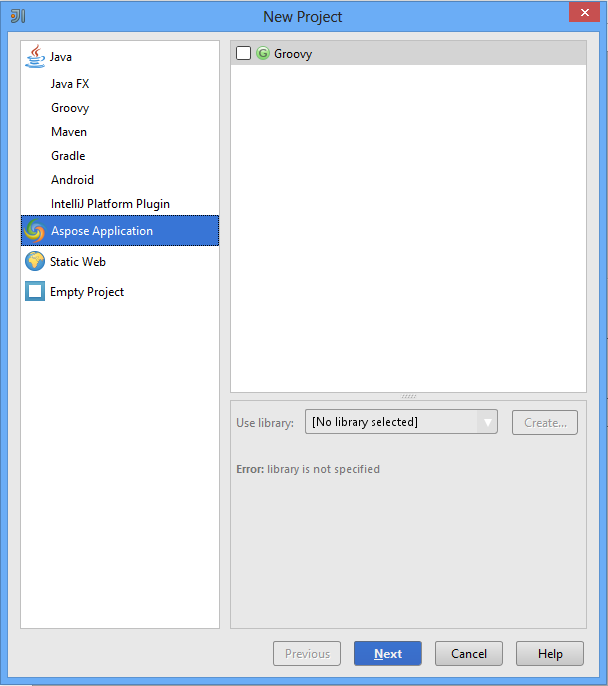Select IntelliJ Platform Plugin project type
The image size is (608, 686).
pyautogui.click(x=110, y=204)
